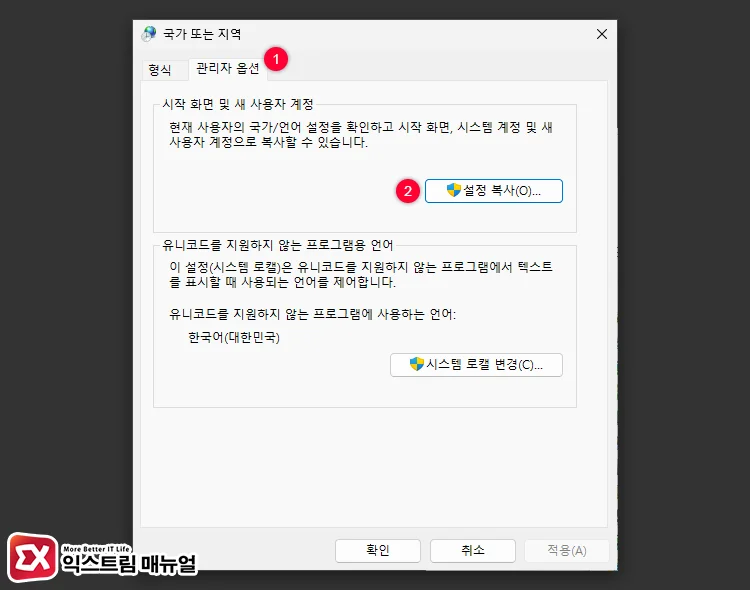
Task: Click the globe icon in the title bar
Action: coord(149,34)
